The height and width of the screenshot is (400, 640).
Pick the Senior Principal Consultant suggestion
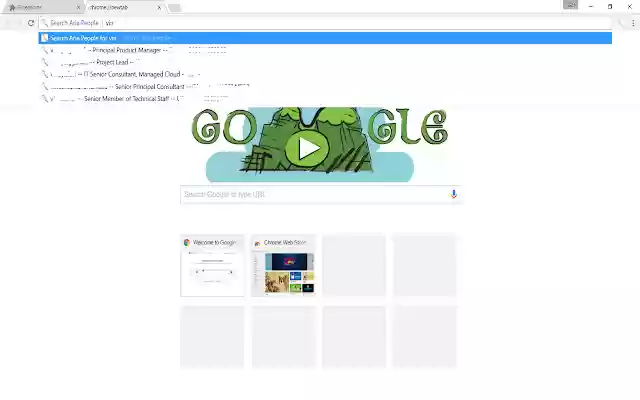pyautogui.click(x=325, y=87)
